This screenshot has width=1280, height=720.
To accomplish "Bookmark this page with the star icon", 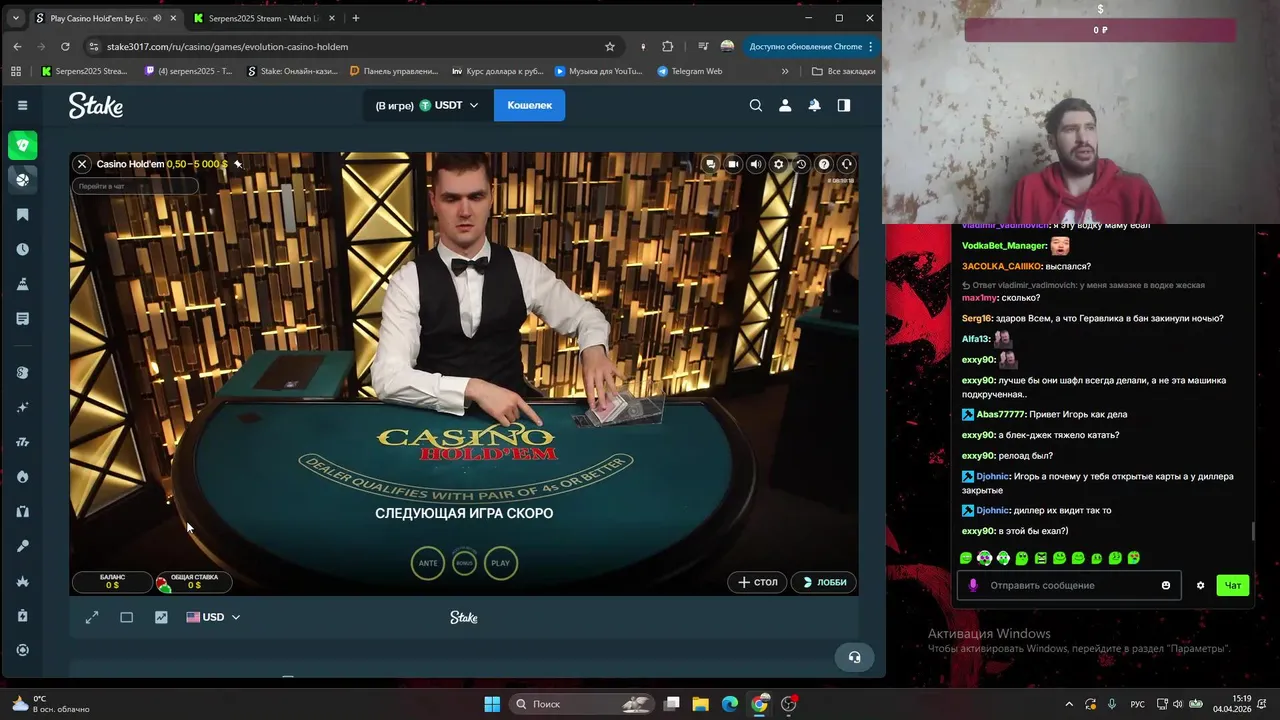I will pos(610,46).
